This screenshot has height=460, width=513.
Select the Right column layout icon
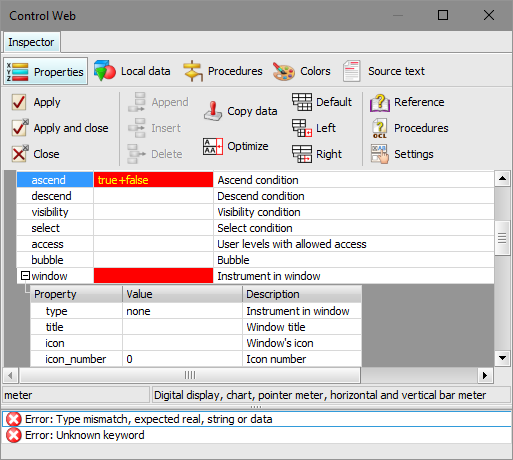tap(302, 154)
